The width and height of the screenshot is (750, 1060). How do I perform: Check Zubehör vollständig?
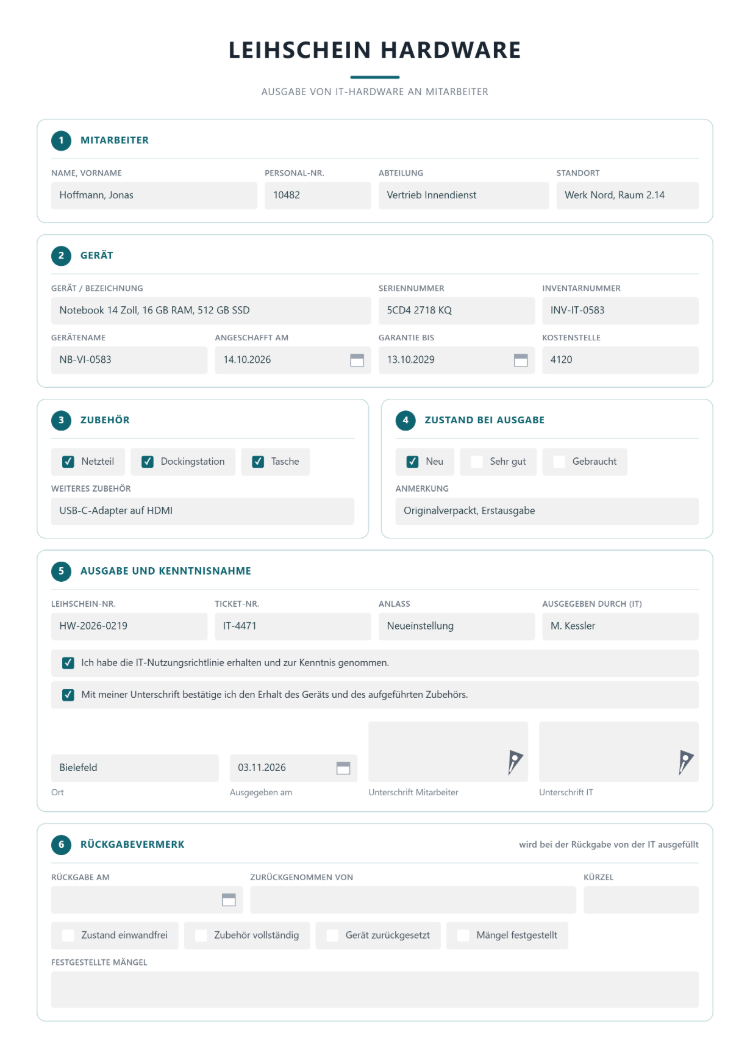[201, 936]
